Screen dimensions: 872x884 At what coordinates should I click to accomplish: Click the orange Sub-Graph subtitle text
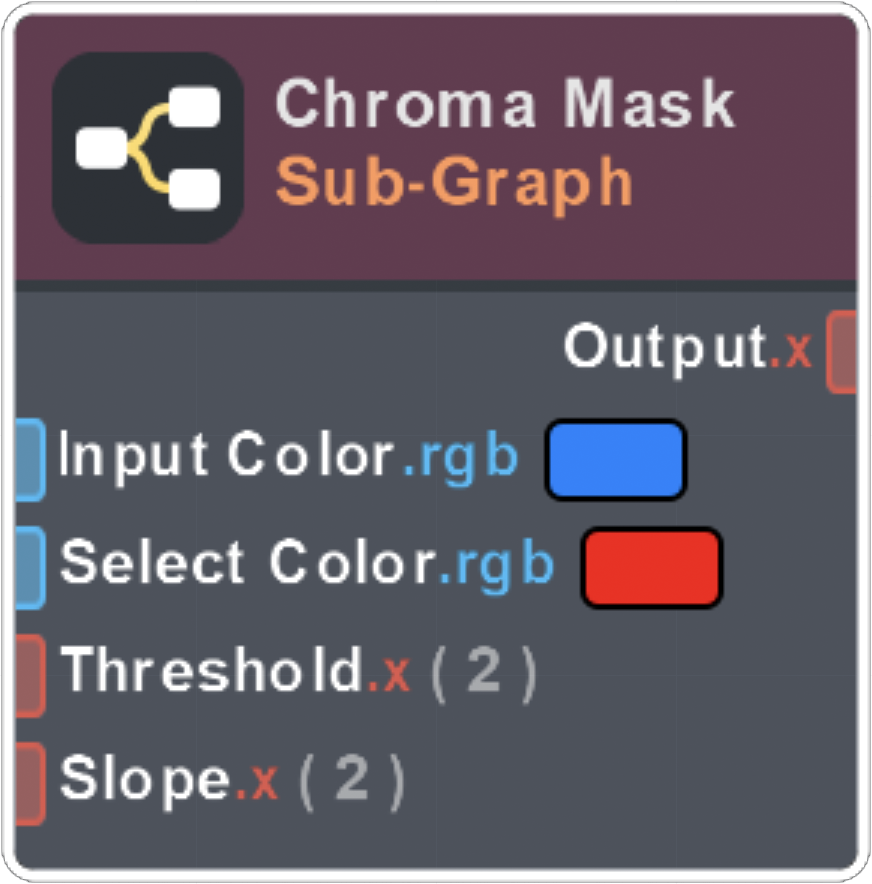click(454, 181)
